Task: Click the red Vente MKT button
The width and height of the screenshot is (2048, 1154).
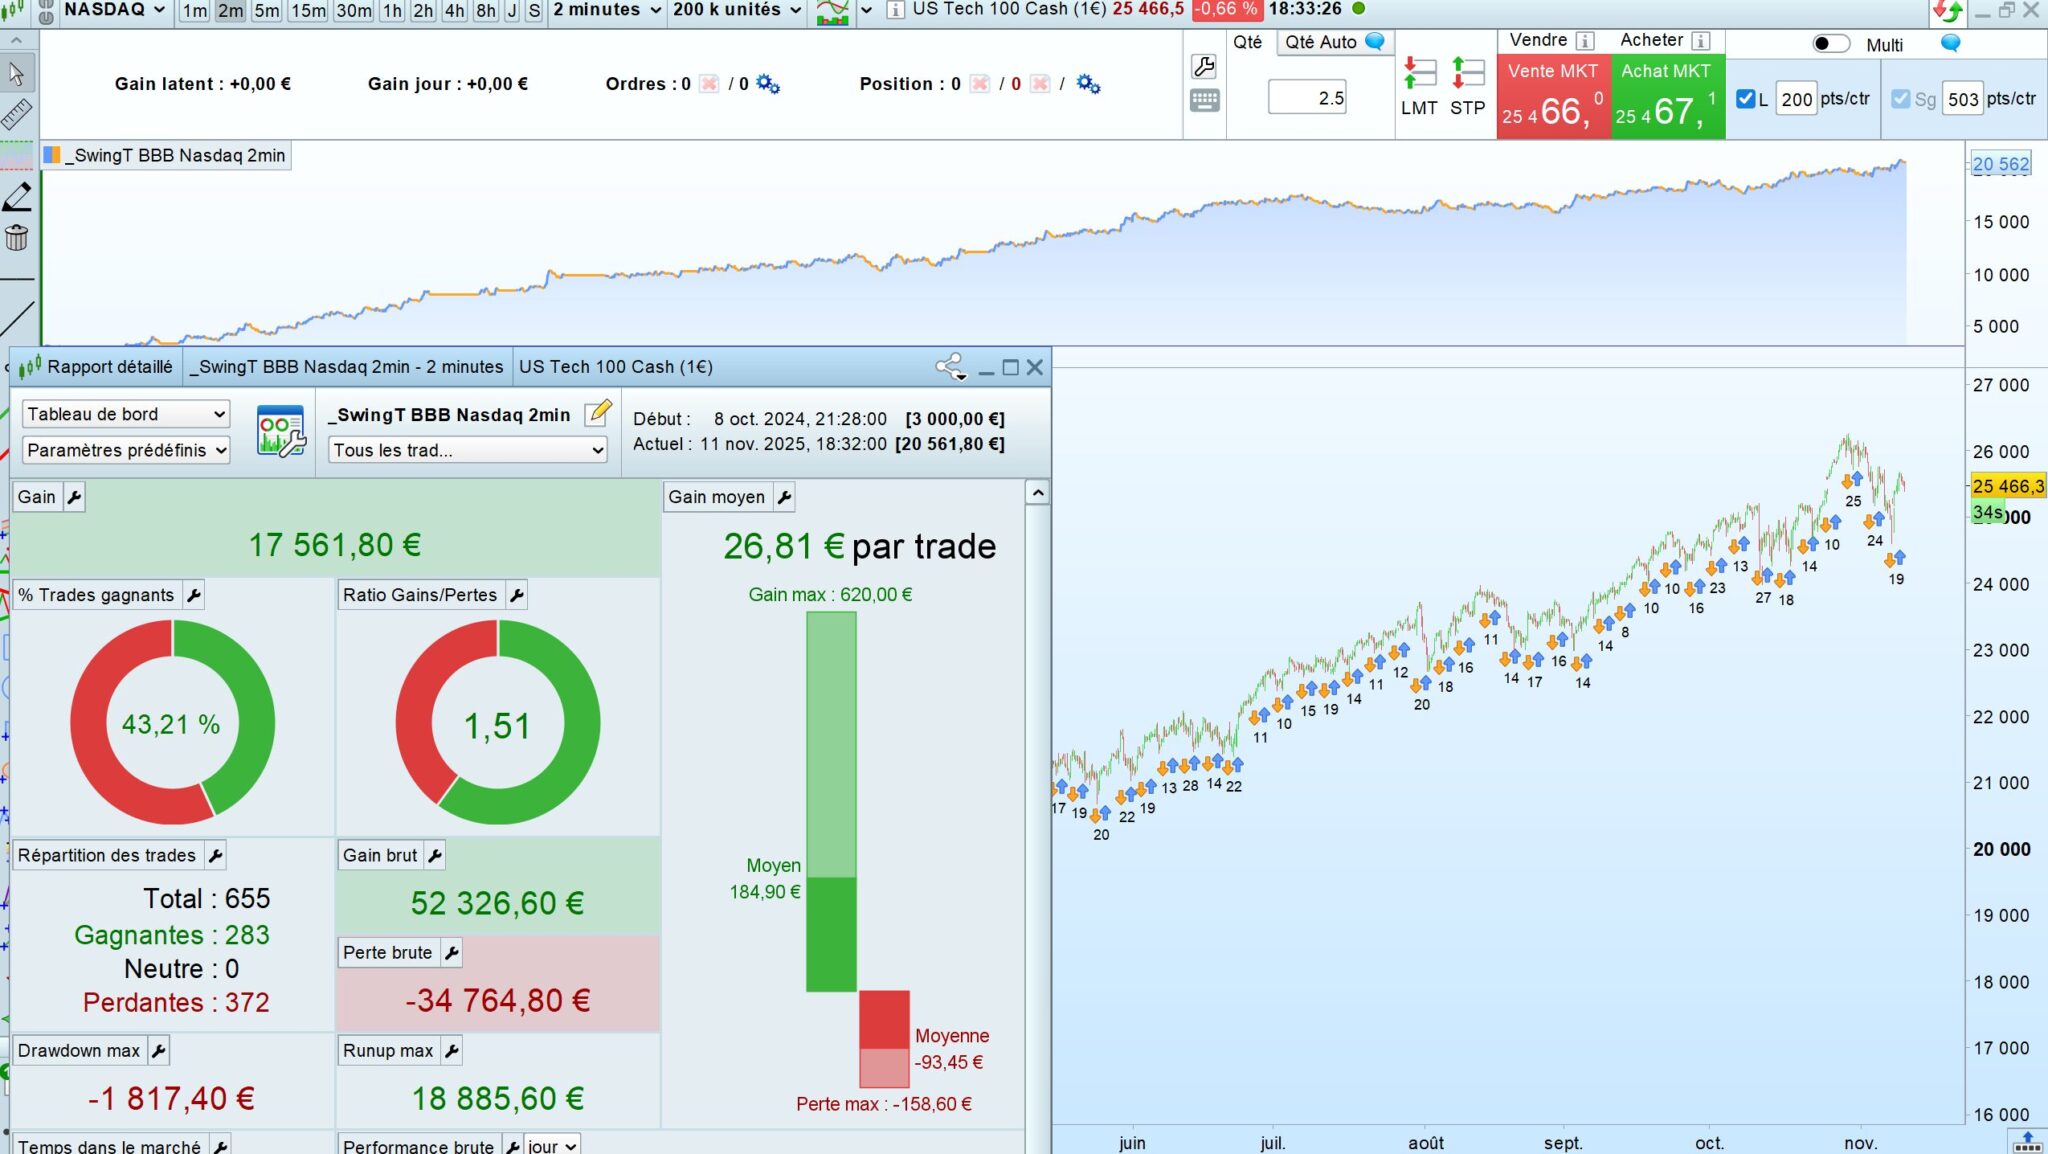Action: (1553, 97)
